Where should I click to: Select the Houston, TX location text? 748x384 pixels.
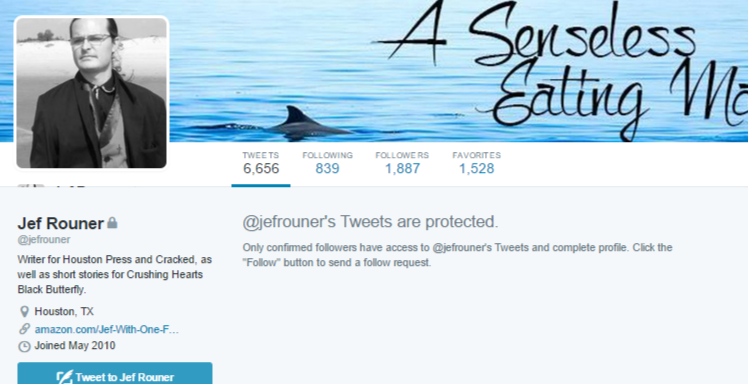[64, 311]
